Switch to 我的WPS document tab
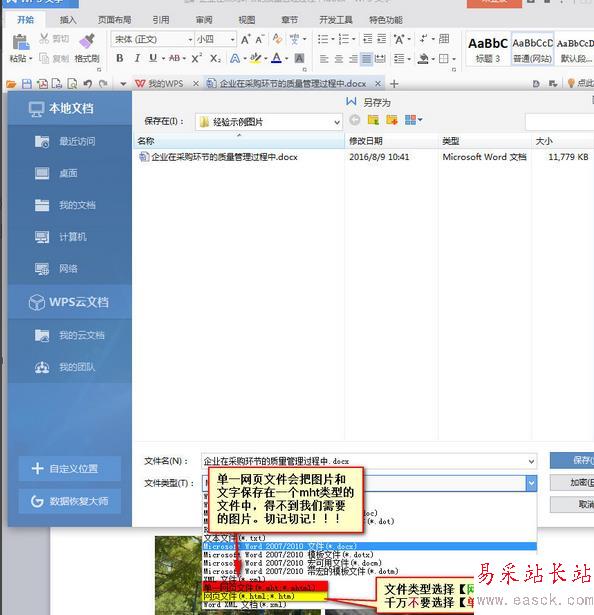594x615 pixels. pos(160,84)
